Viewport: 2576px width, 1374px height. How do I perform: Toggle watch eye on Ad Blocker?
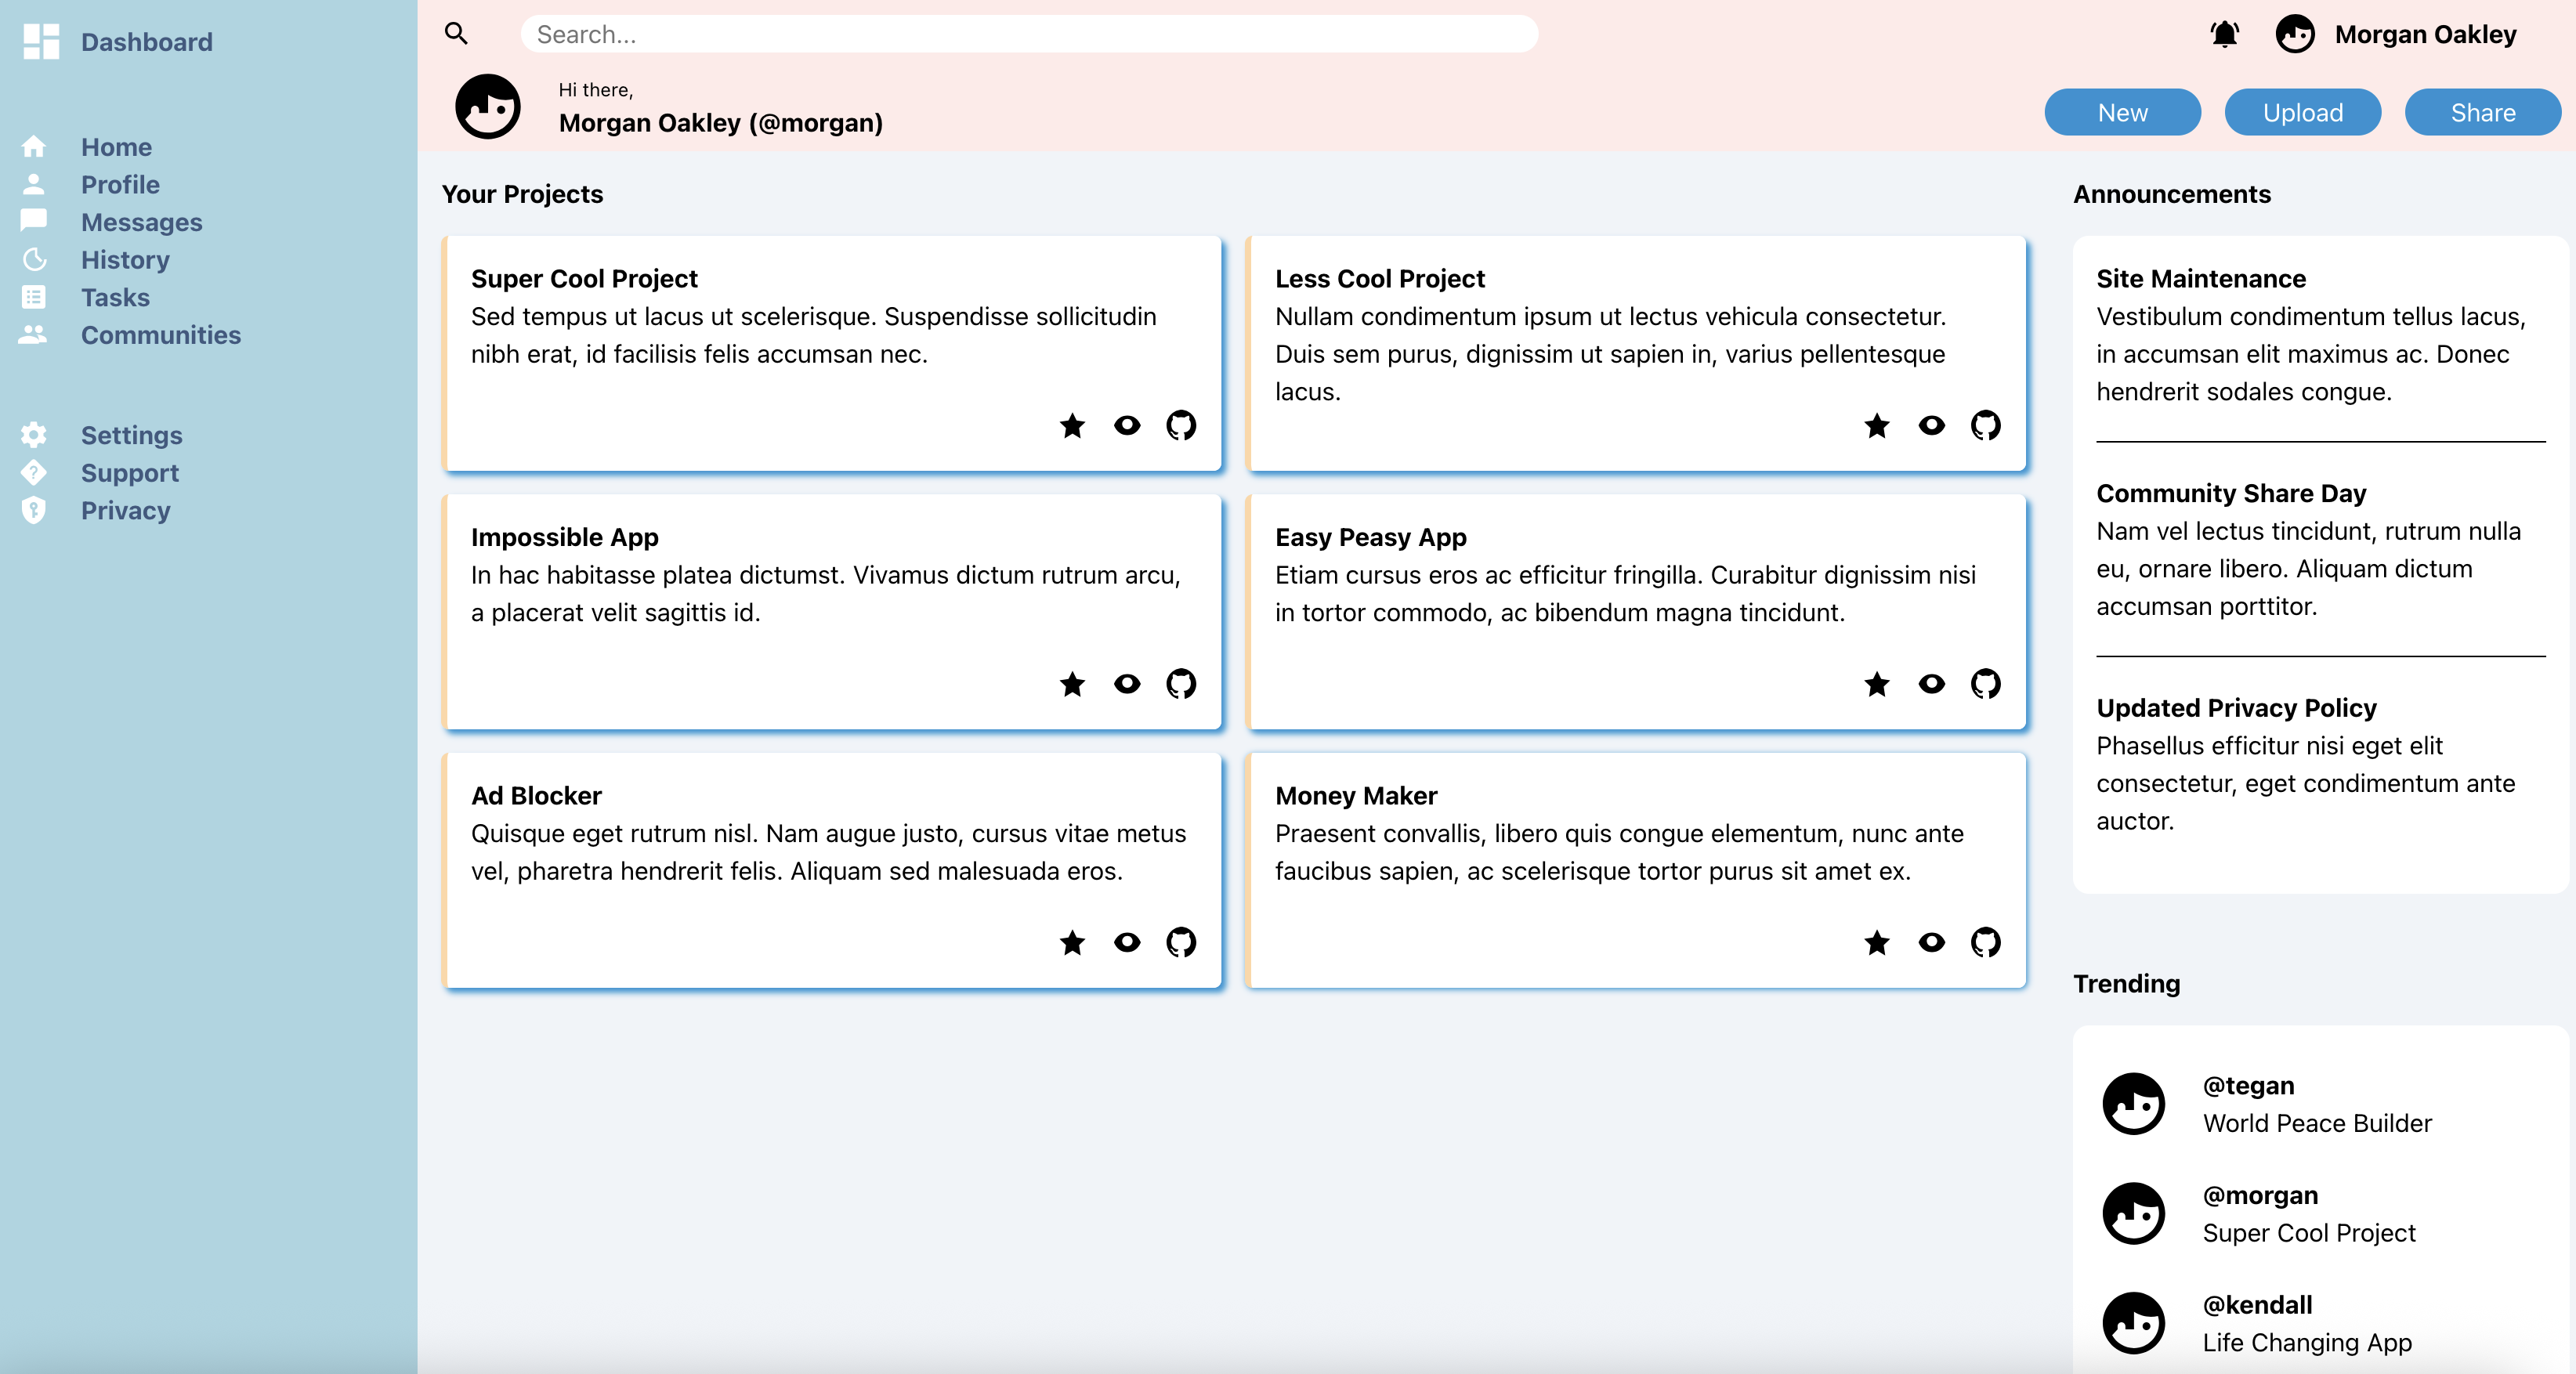[x=1127, y=942]
